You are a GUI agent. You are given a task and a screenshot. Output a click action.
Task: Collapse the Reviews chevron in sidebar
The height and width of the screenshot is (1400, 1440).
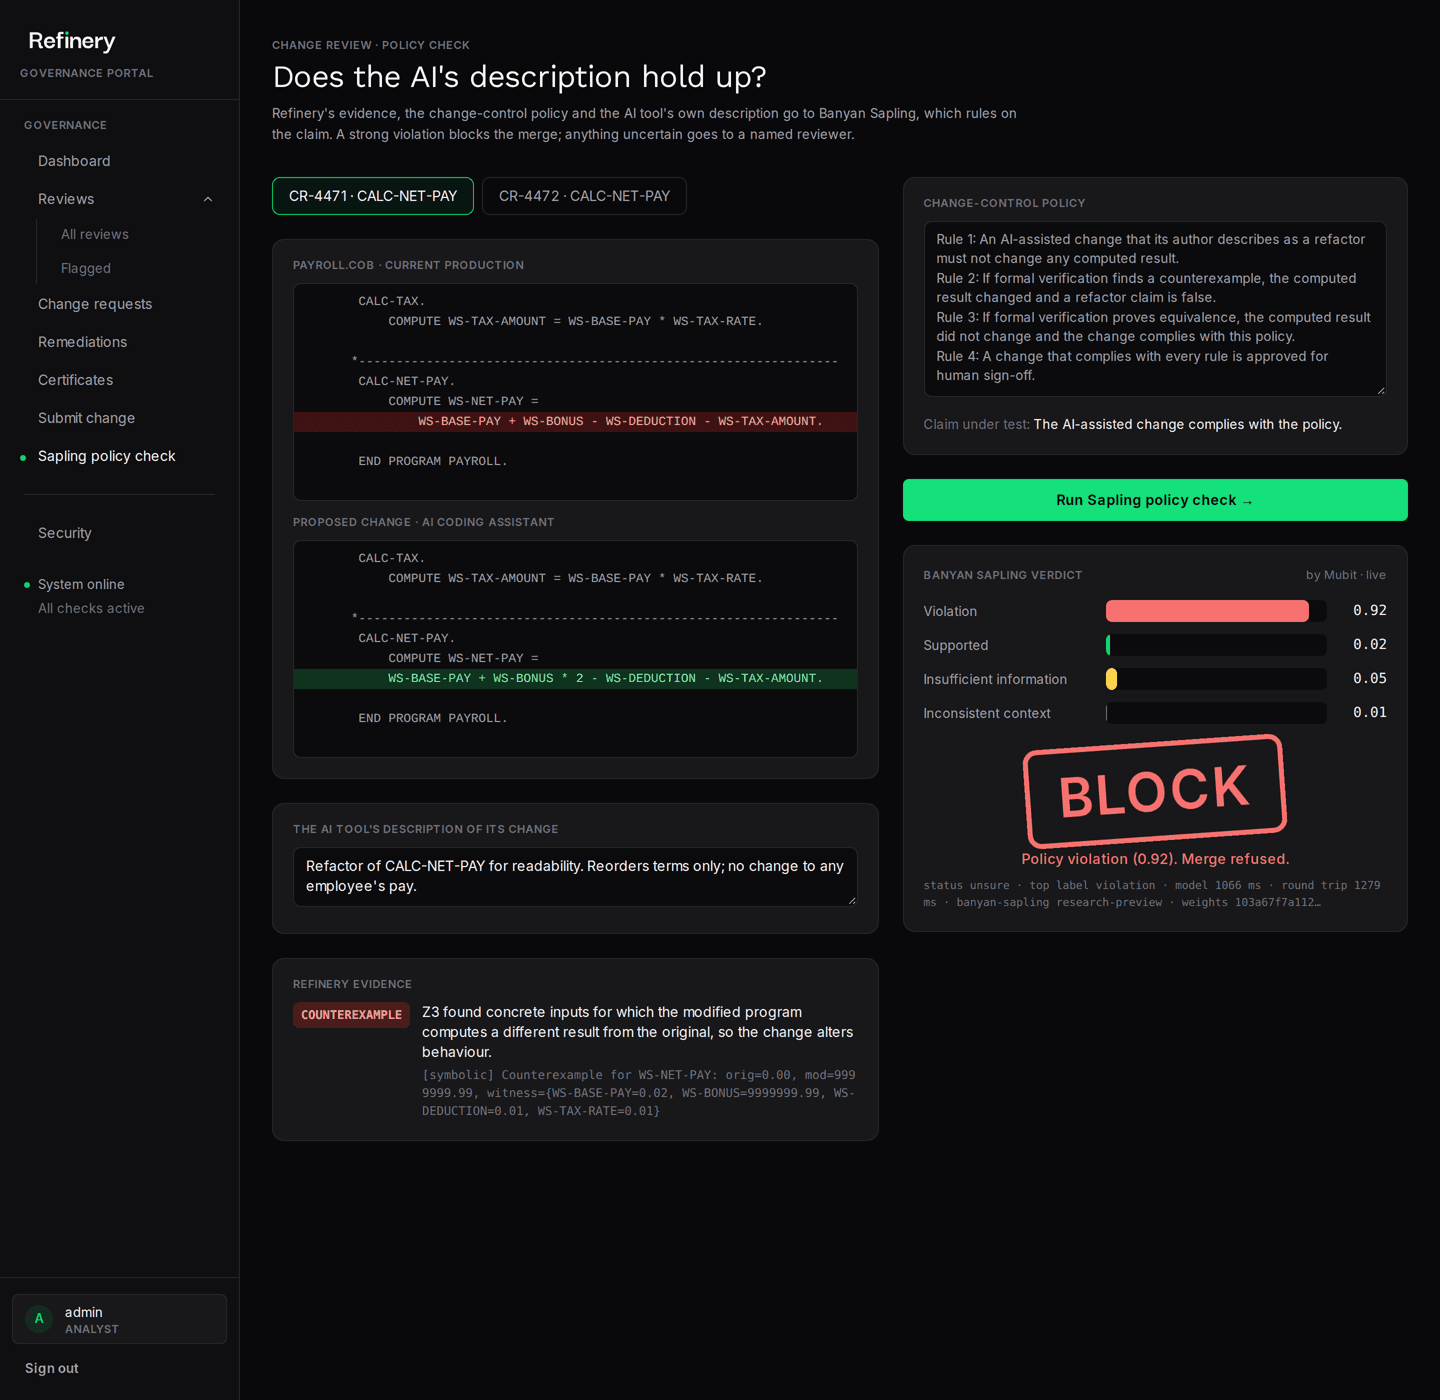[208, 199]
